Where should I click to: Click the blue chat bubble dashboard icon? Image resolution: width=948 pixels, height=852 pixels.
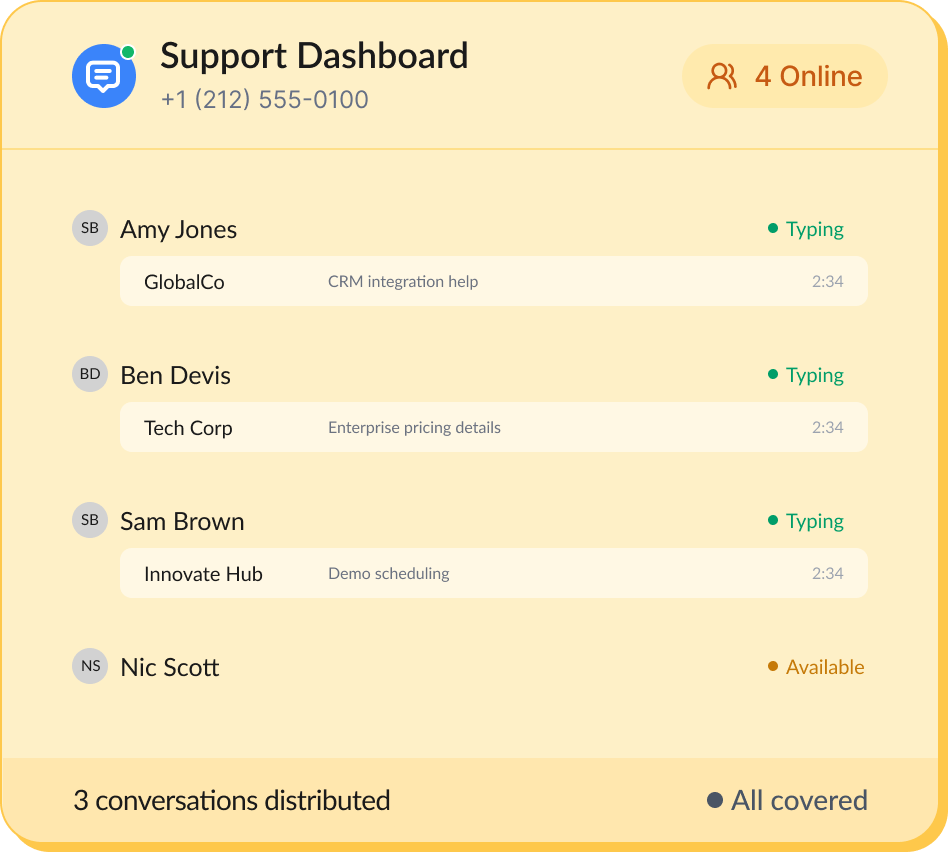(x=104, y=76)
